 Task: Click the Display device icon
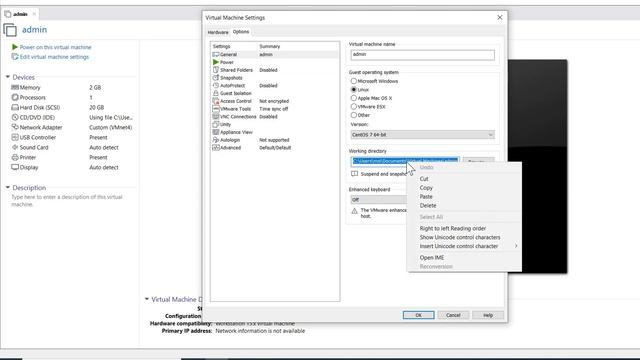[x=15, y=167]
